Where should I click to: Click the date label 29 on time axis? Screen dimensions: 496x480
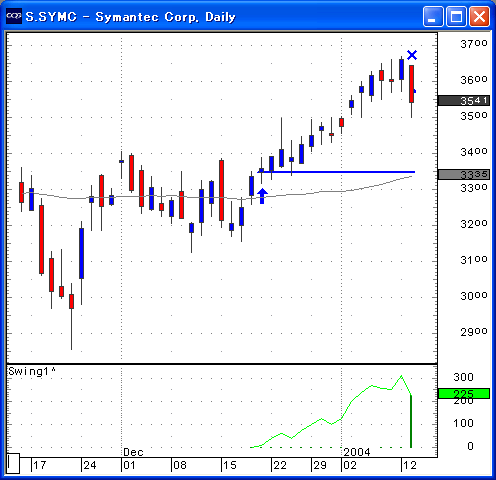pyautogui.click(x=320, y=465)
